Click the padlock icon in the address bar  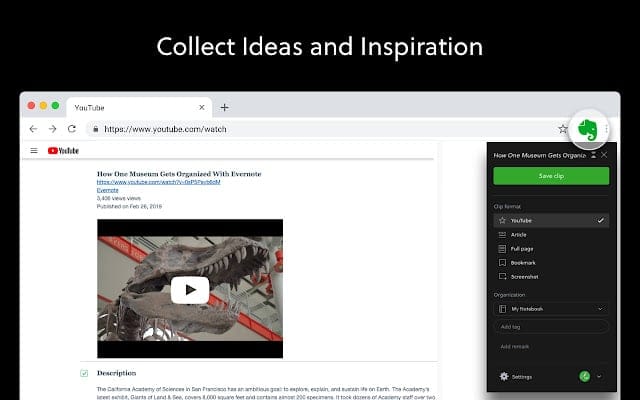coord(96,129)
